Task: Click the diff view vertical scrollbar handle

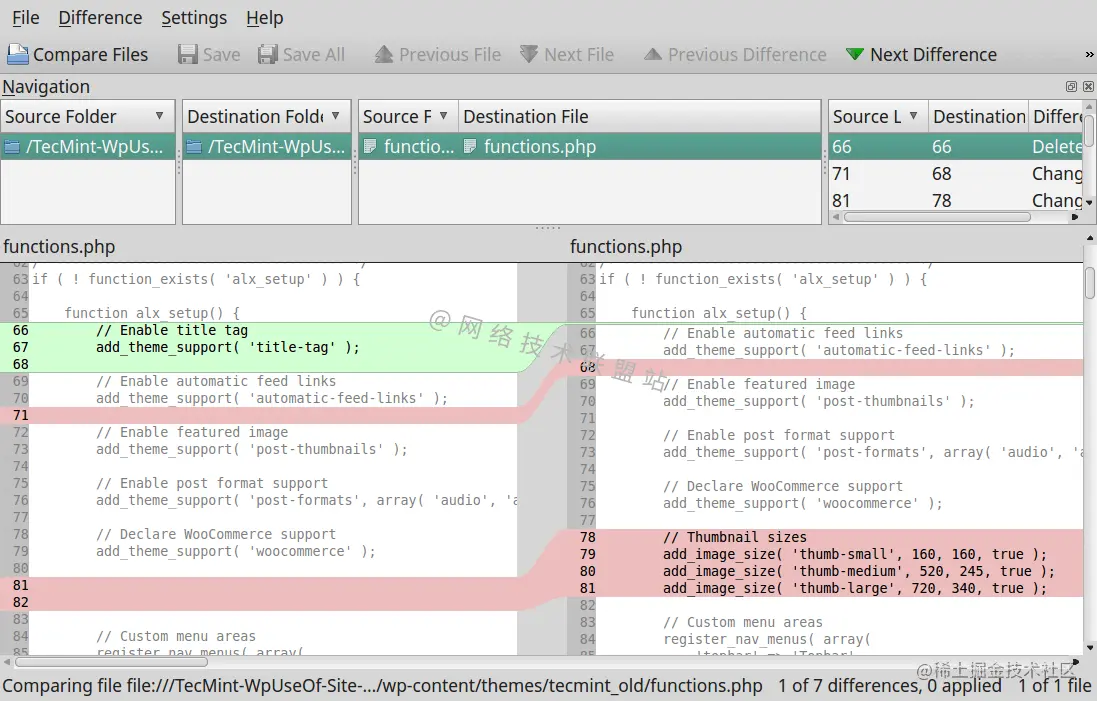Action: coord(1089,283)
